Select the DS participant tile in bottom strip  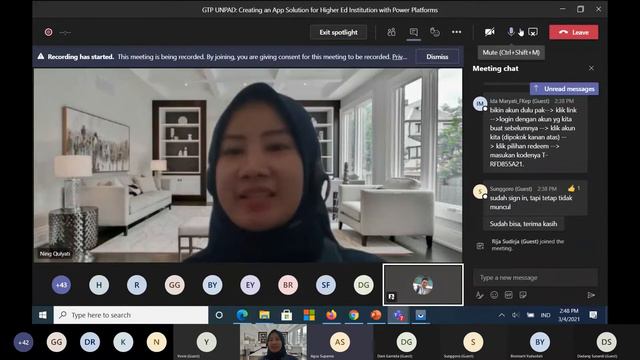607,342
